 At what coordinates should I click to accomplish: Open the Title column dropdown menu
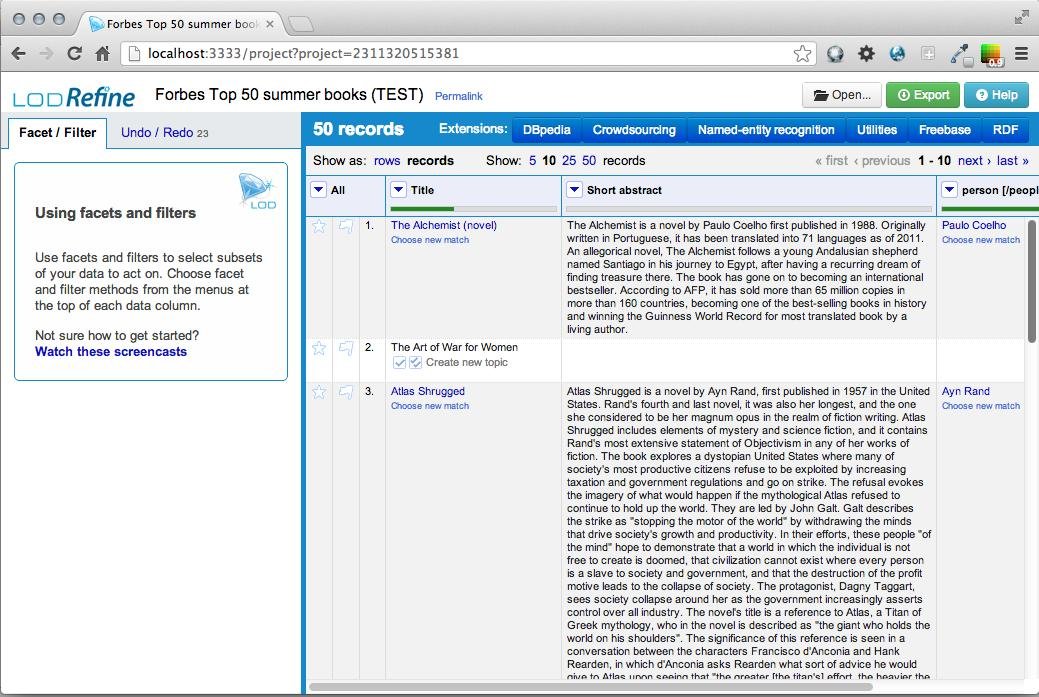pos(398,190)
